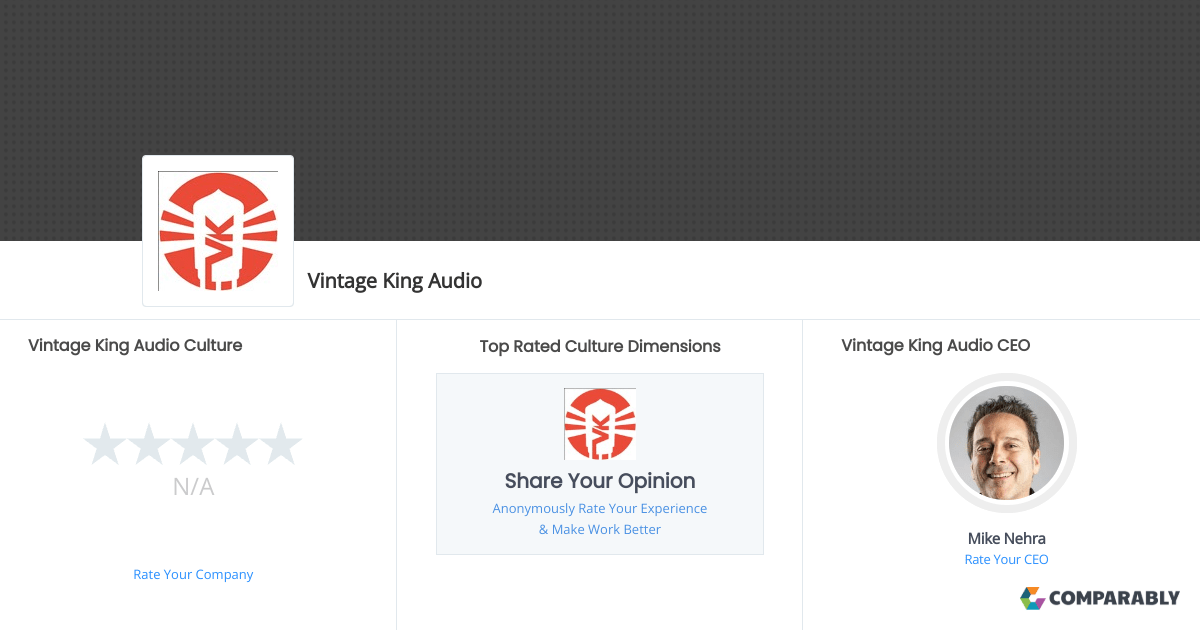1200x630 pixels.
Task: Select the Vintage King logo in Share Your Opinion card
Action: pyautogui.click(x=599, y=423)
